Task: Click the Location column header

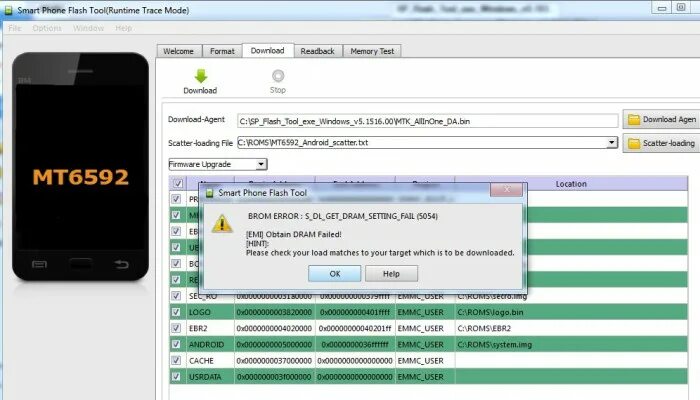Action: pyautogui.click(x=571, y=183)
